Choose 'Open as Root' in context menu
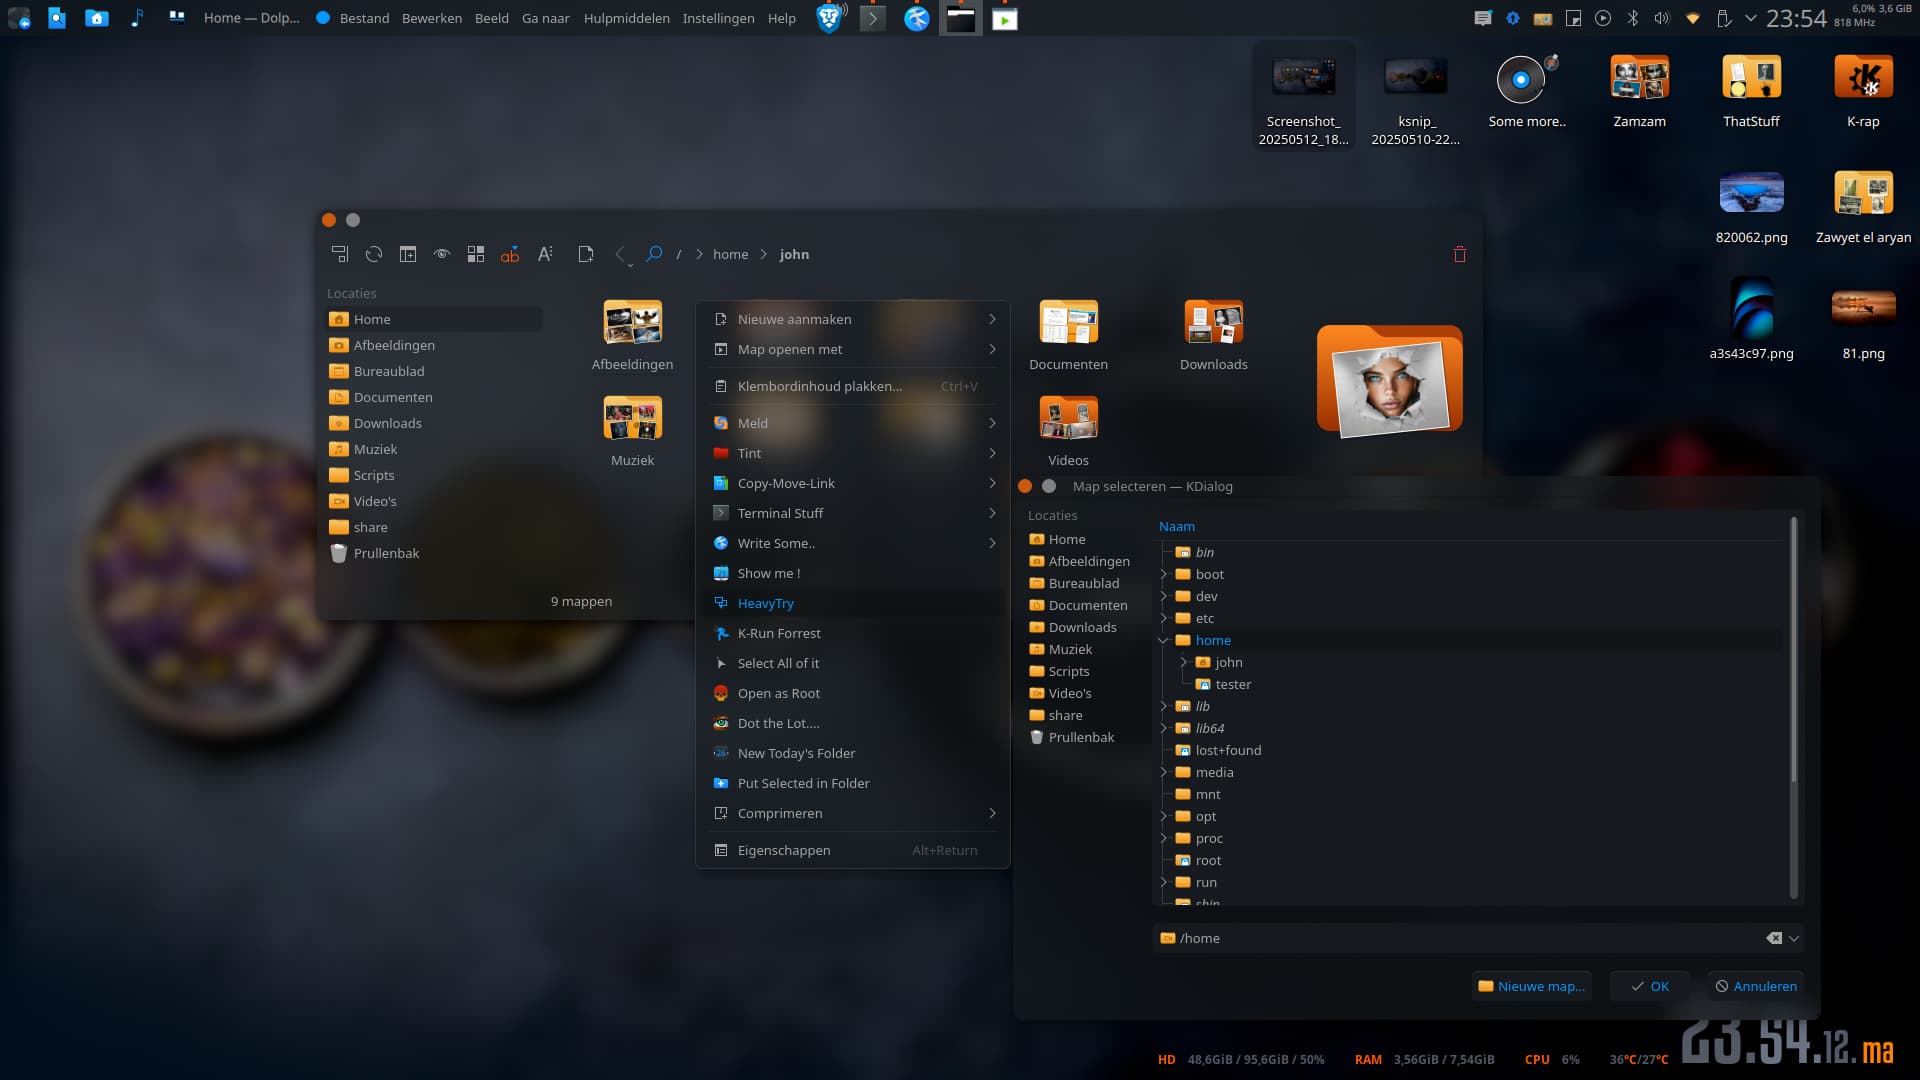This screenshot has height=1080, width=1920. click(853, 693)
